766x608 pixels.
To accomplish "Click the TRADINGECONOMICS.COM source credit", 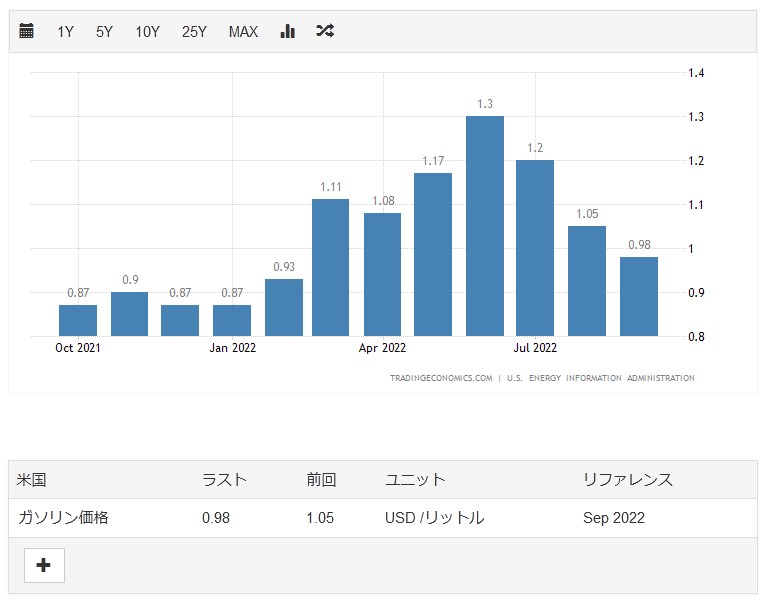I will click(441, 378).
